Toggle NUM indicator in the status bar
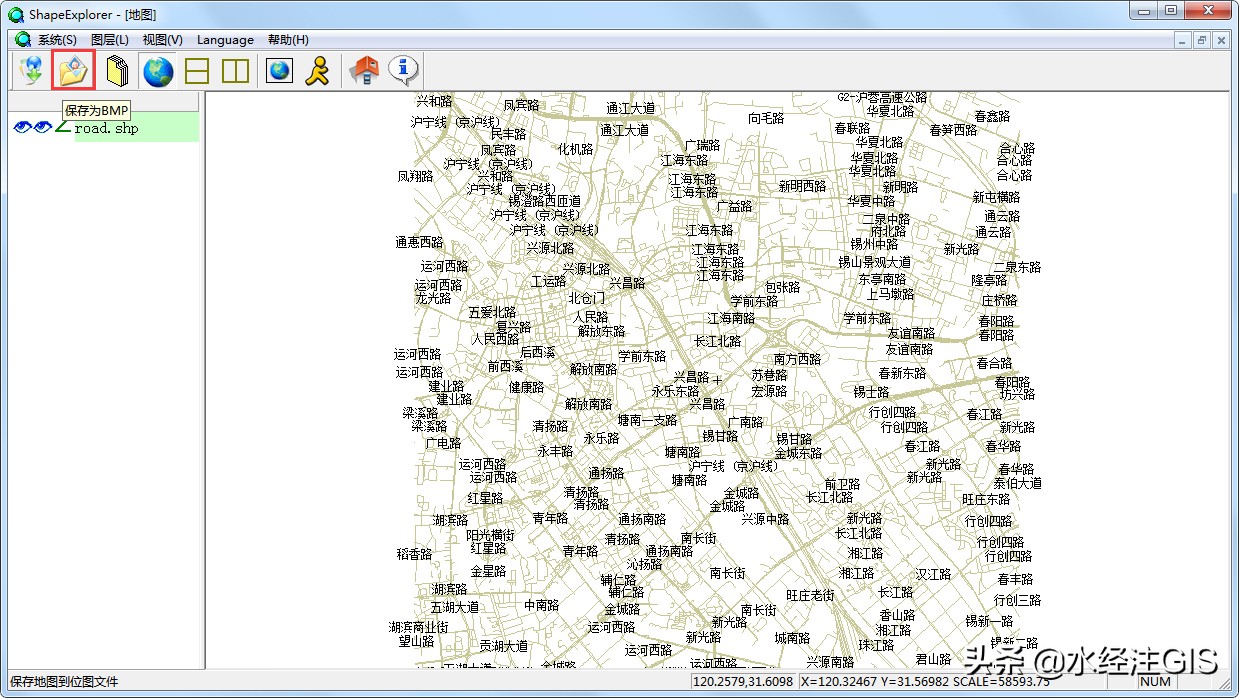Image resolution: width=1239 pixels, height=698 pixels. [1155, 680]
